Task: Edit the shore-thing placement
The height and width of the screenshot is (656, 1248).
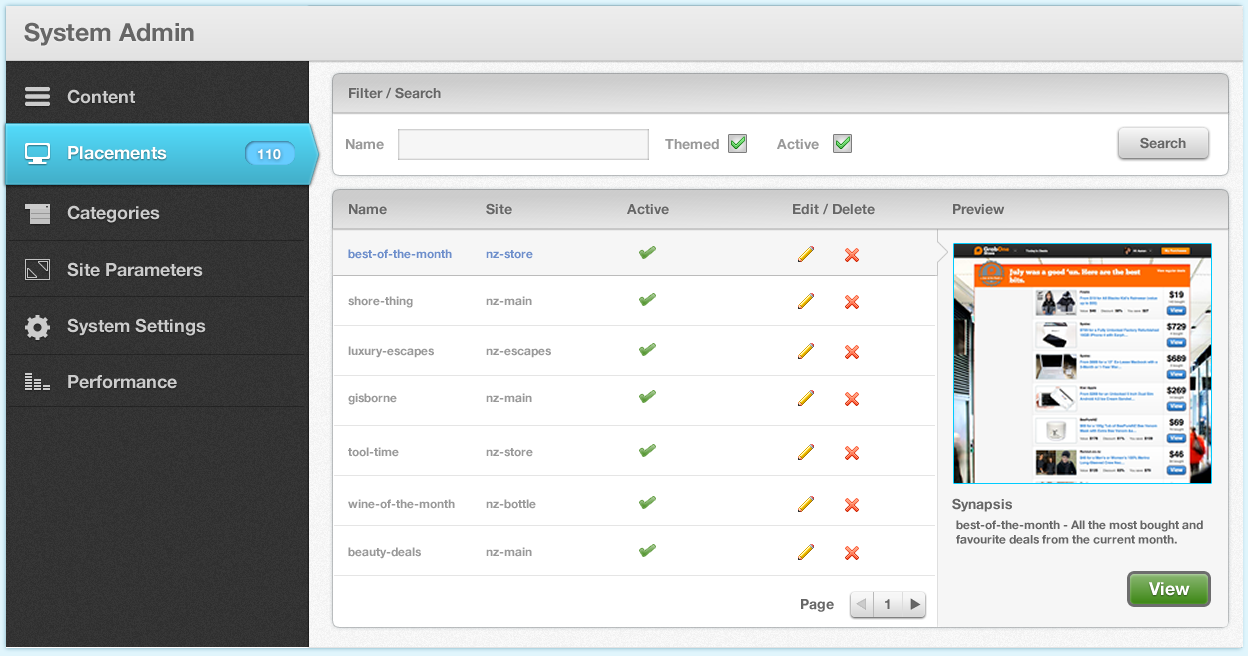Action: (806, 301)
